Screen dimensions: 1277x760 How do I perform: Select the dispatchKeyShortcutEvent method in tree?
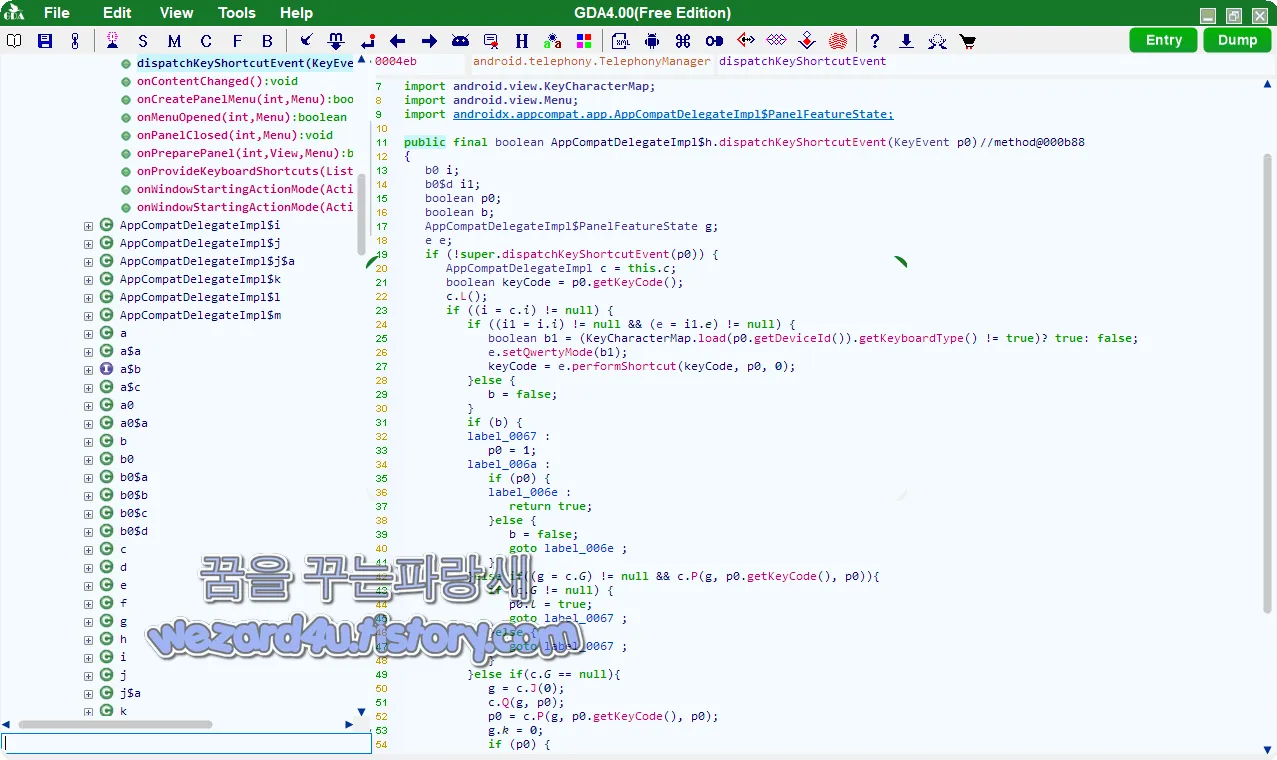(245, 63)
